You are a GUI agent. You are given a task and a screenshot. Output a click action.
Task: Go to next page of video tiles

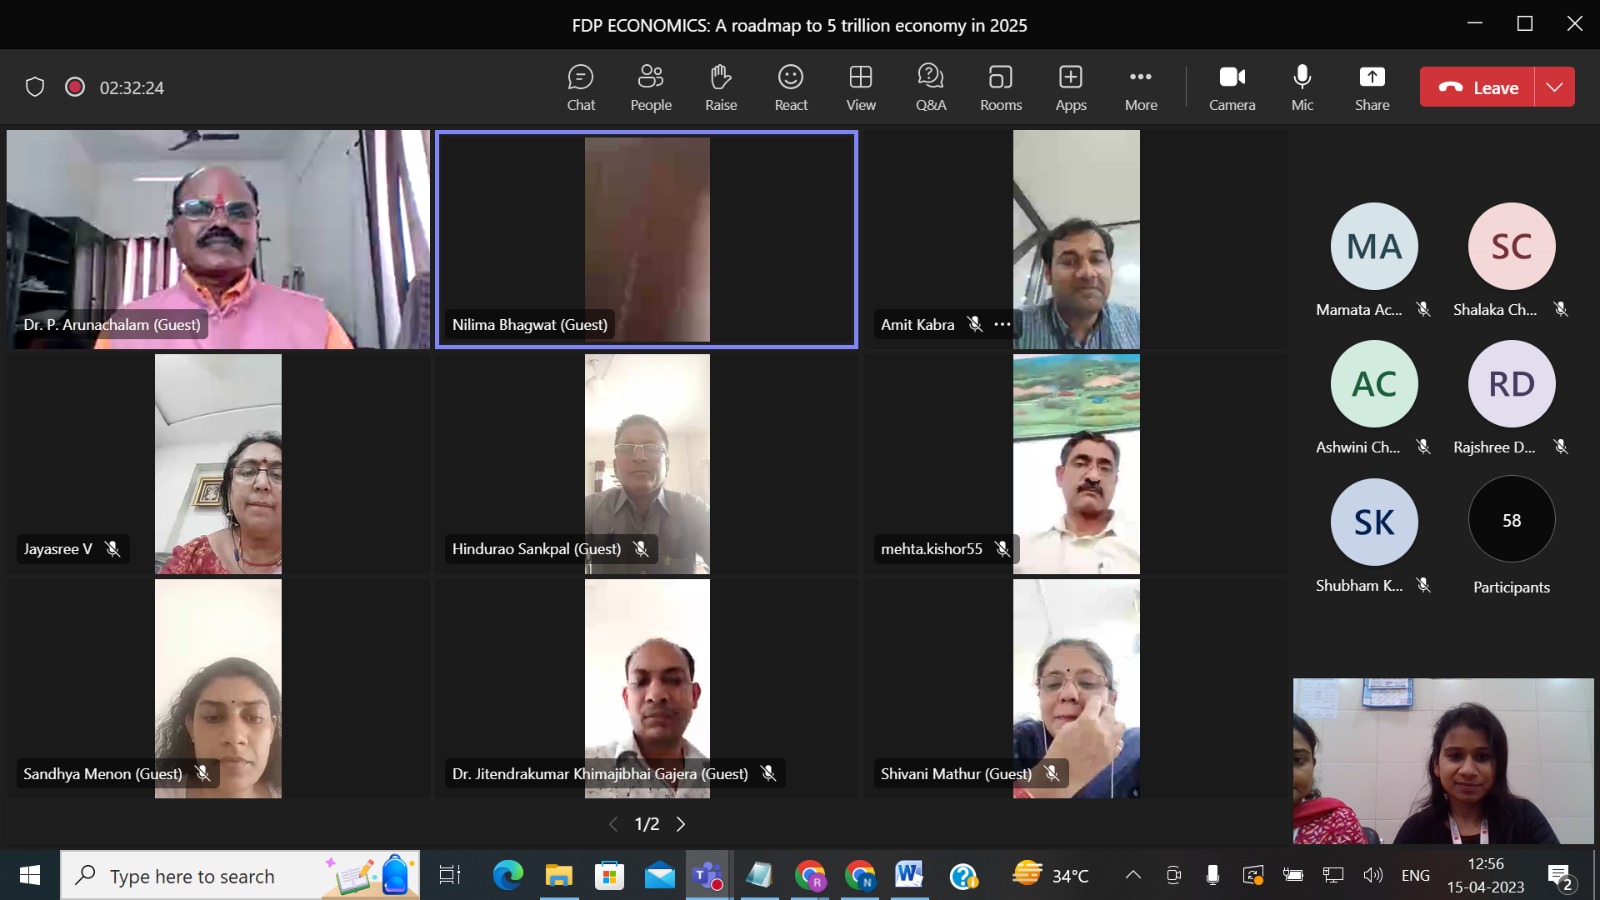click(x=681, y=824)
